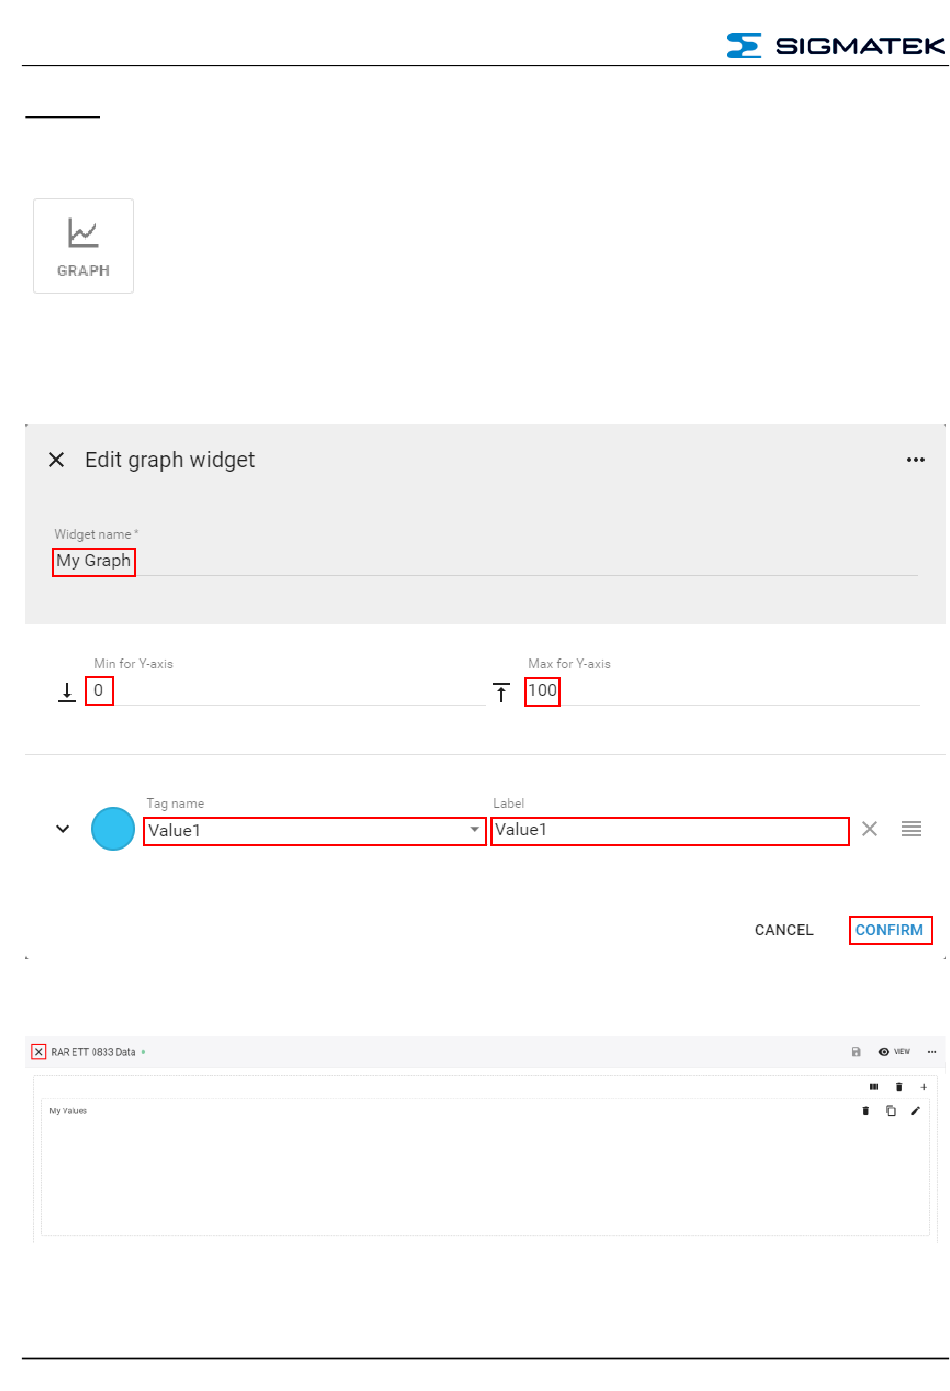Expand the Value1 series row chevron
The height and width of the screenshot is (1391, 950).
(x=62, y=829)
